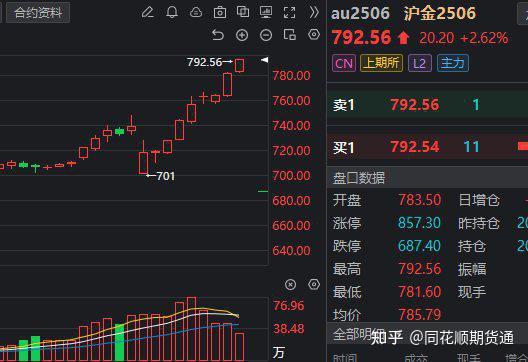Click the 均价 value 785.79
This screenshot has width=528, height=362.
[419, 315]
